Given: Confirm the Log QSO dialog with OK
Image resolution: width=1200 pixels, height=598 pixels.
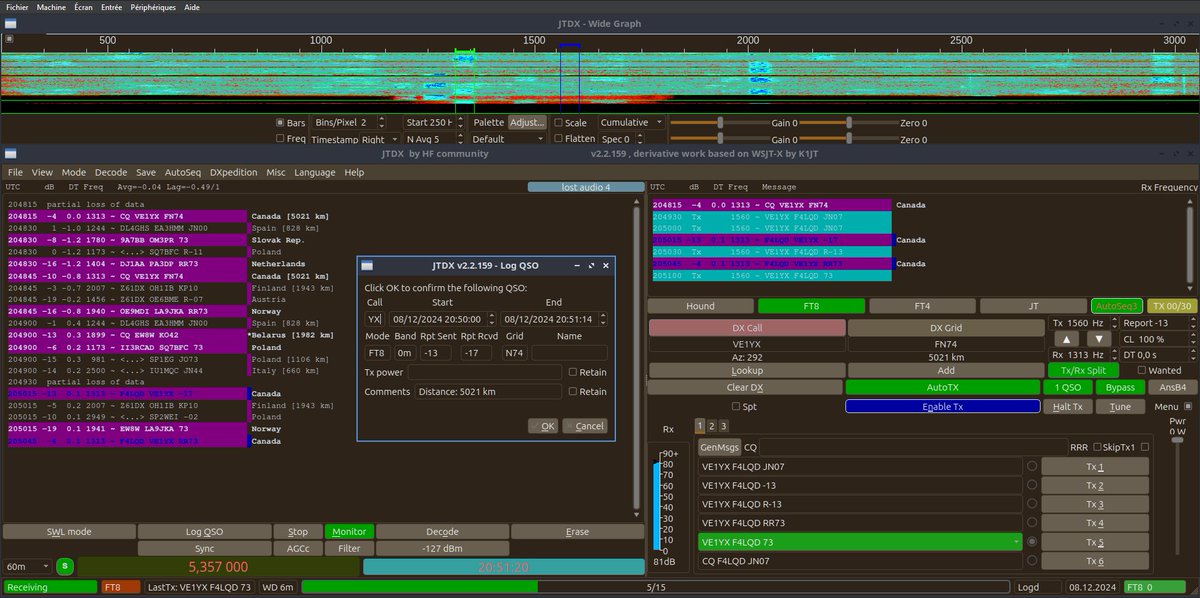Looking at the screenshot, I should click(x=542, y=426).
